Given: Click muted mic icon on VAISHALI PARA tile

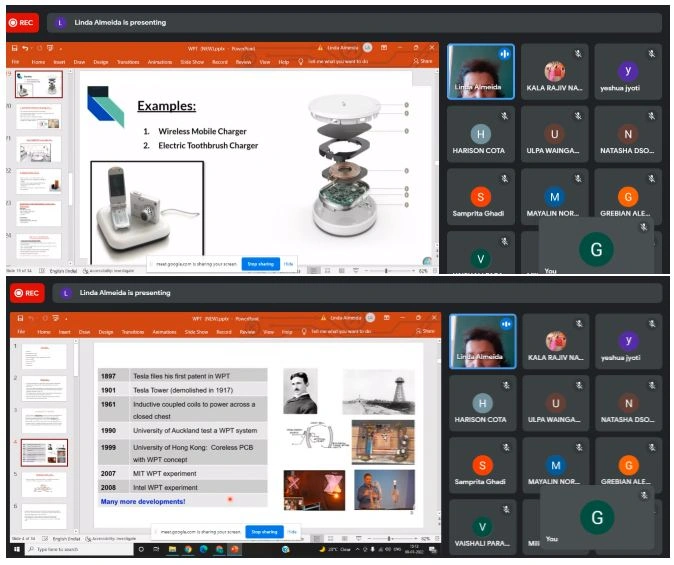Looking at the screenshot, I should click(507, 510).
